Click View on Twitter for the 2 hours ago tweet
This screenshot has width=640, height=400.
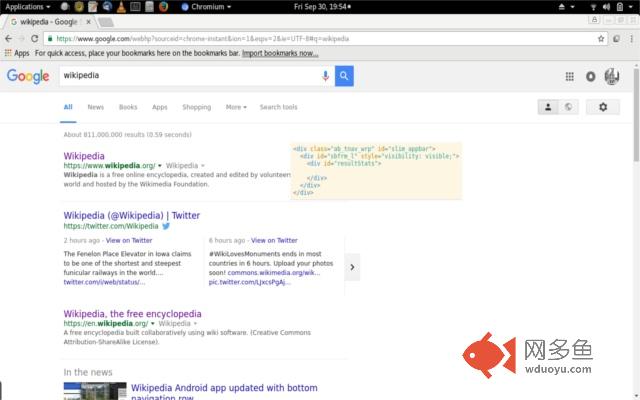pyautogui.click(x=129, y=240)
